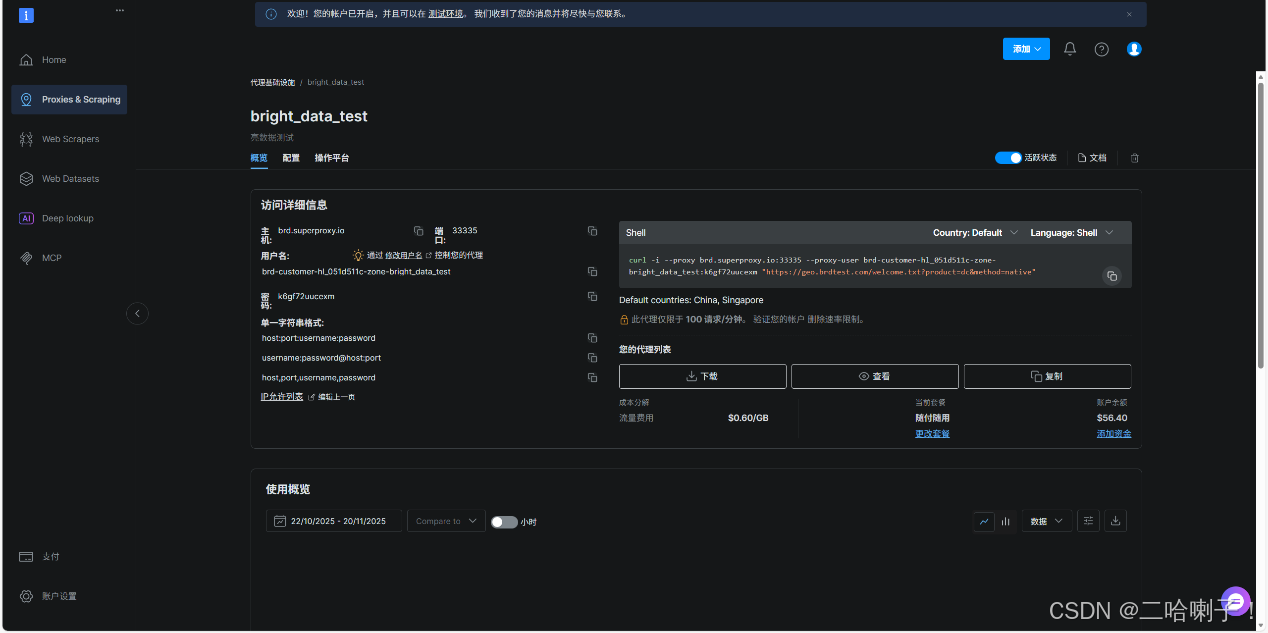Open Home in the sidebar

coord(54,60)
